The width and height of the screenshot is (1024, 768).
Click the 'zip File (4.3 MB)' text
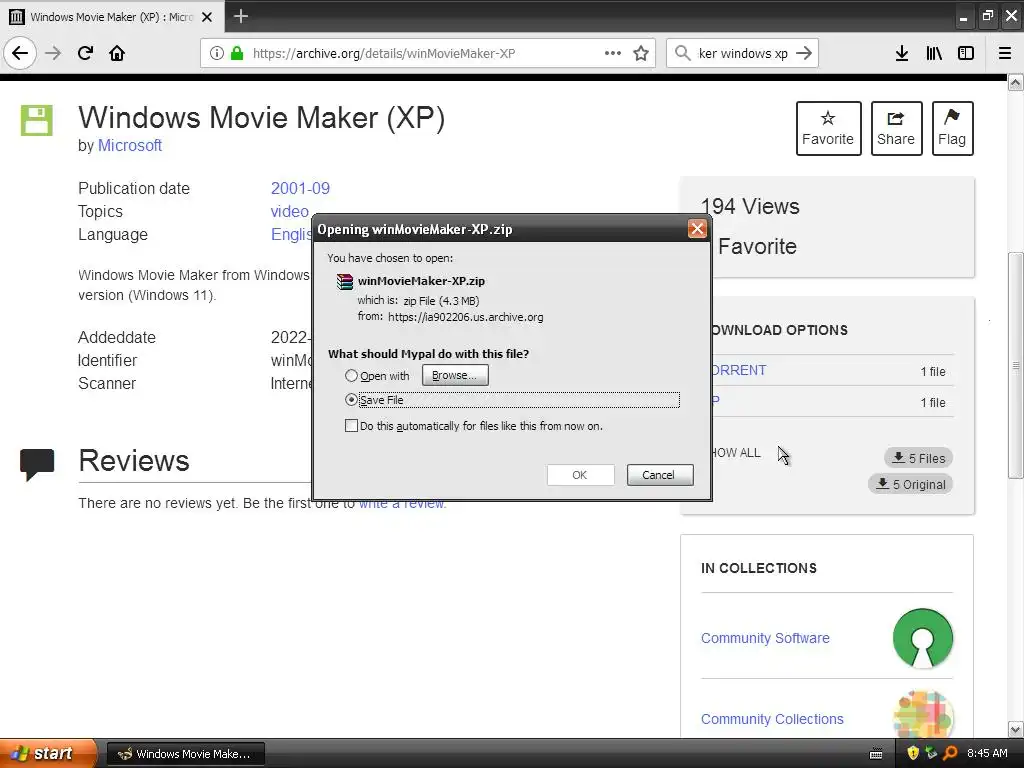point(441,301)
